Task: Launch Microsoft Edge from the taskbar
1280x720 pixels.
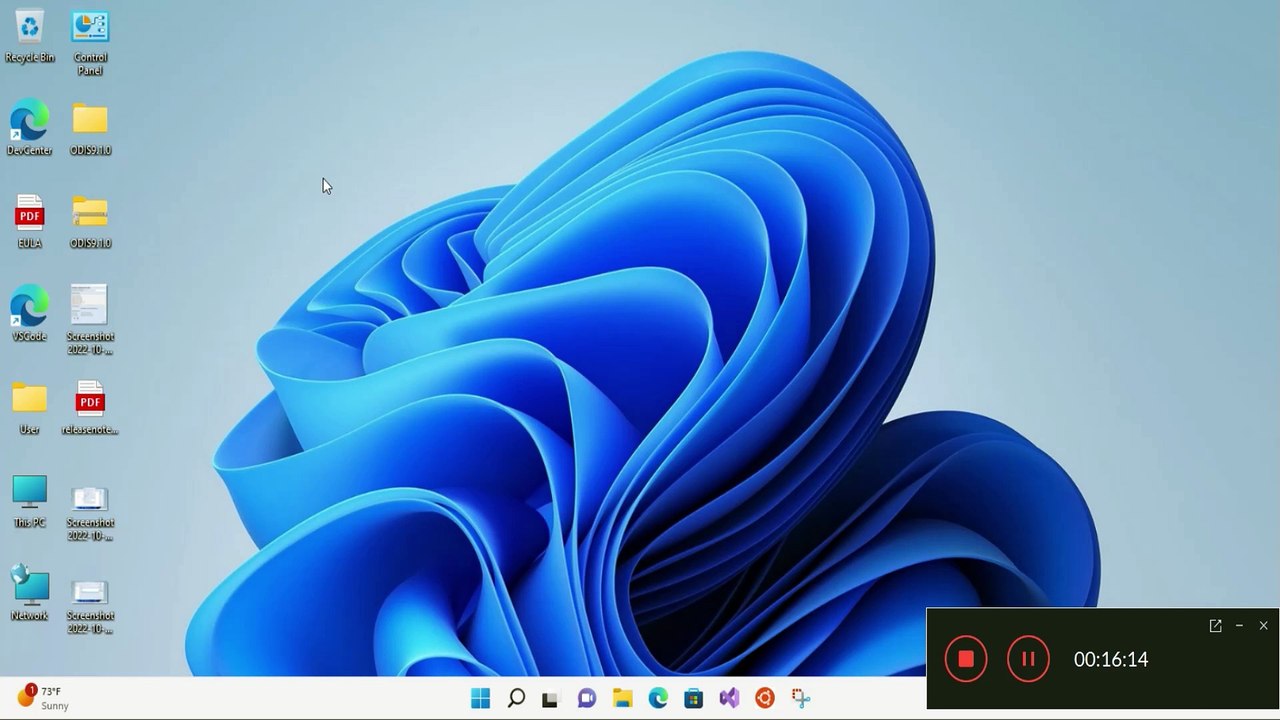Action: pyautogui.click(x=658, y=698)
